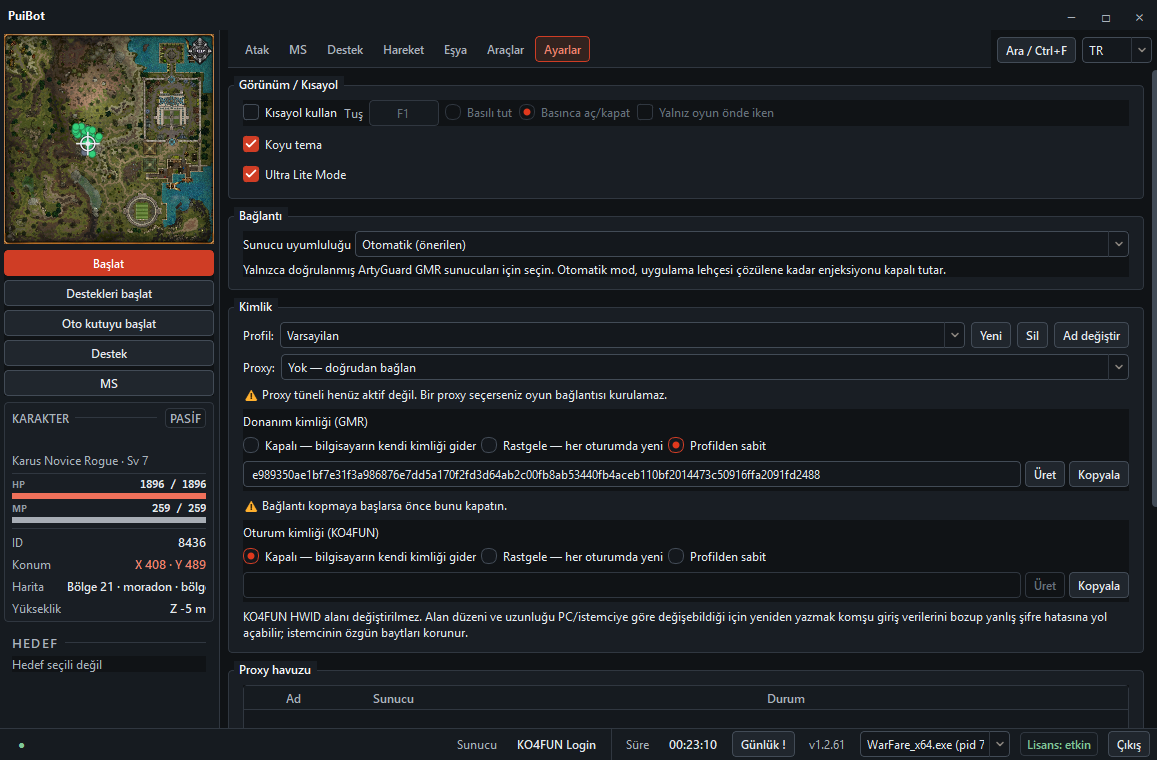Select Kapalı under Donanım kimliği (GMR)
This screenshot has height=760, width=1157.
(x=251, y=446)
